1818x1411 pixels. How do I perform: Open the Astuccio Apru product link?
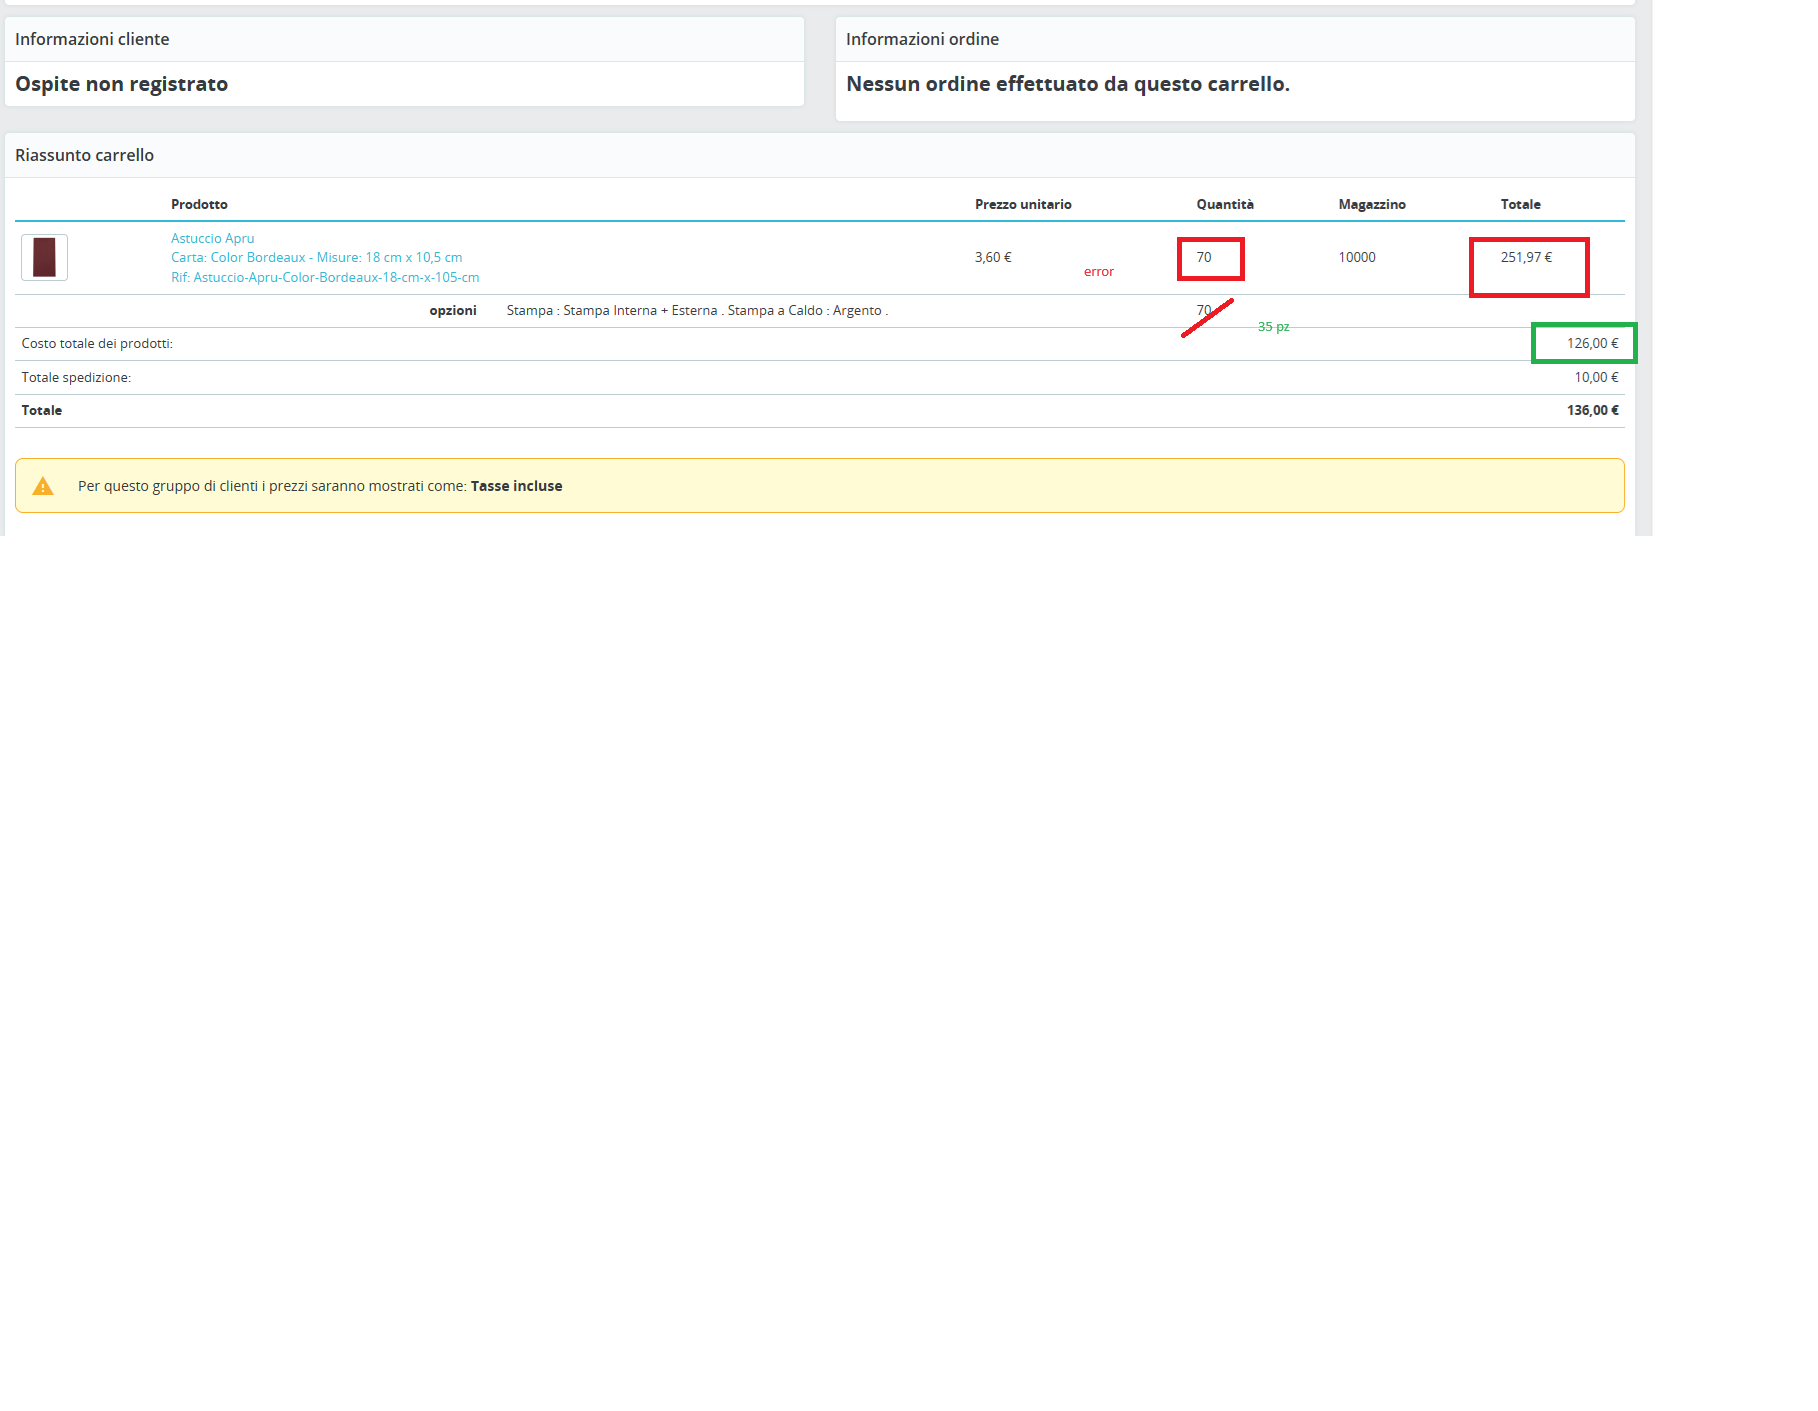(x=212, y=238)
